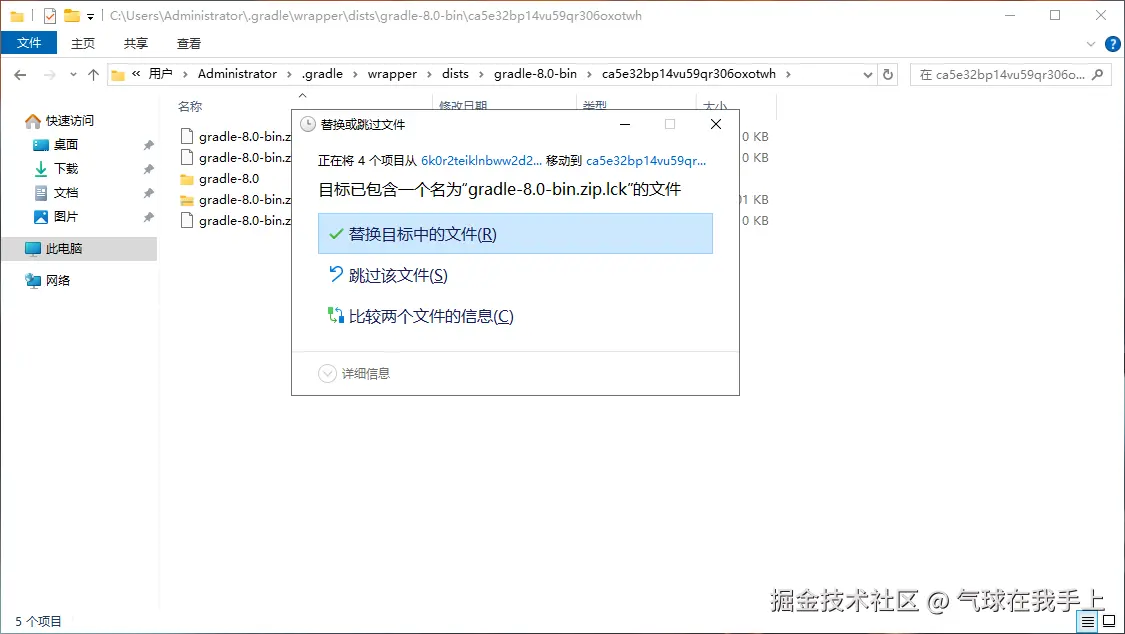Image resolution: width=1125 pixels, height=634 pixels.
Task: Switch to the 主页 ribbon tab
Action: pyautogui.click(x=83, y=44)
